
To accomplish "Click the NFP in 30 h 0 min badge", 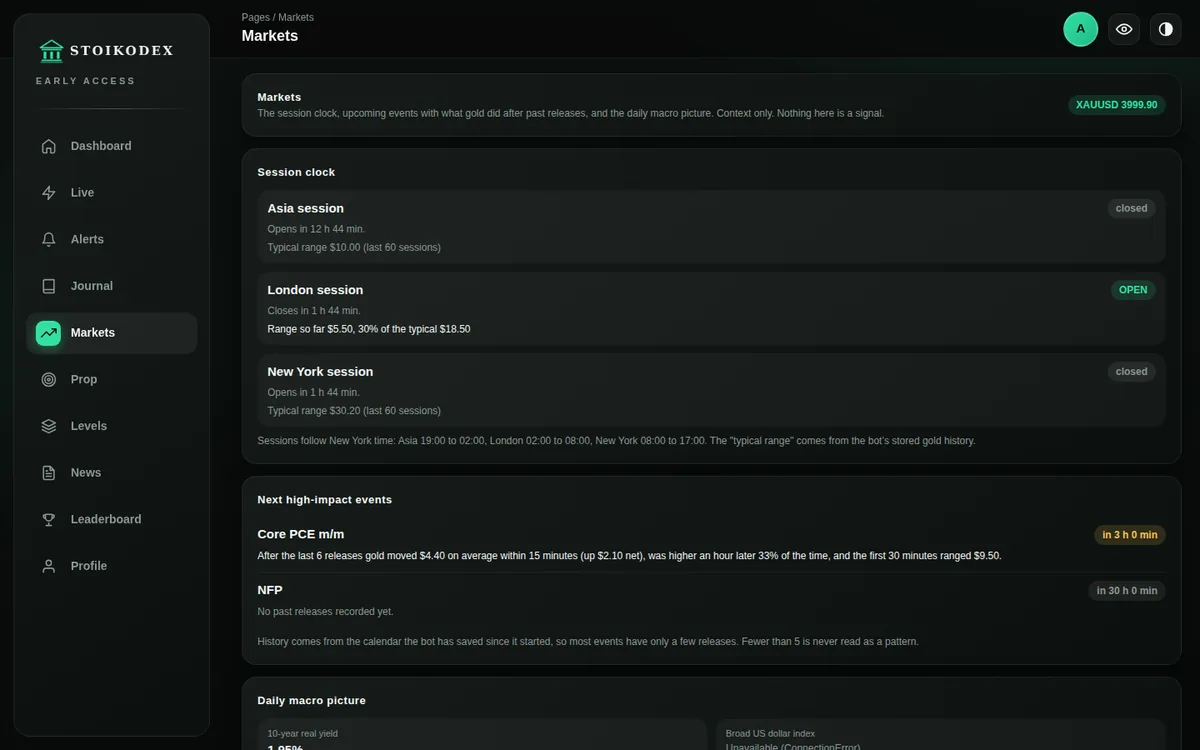I will click(x=1127, y=591).
